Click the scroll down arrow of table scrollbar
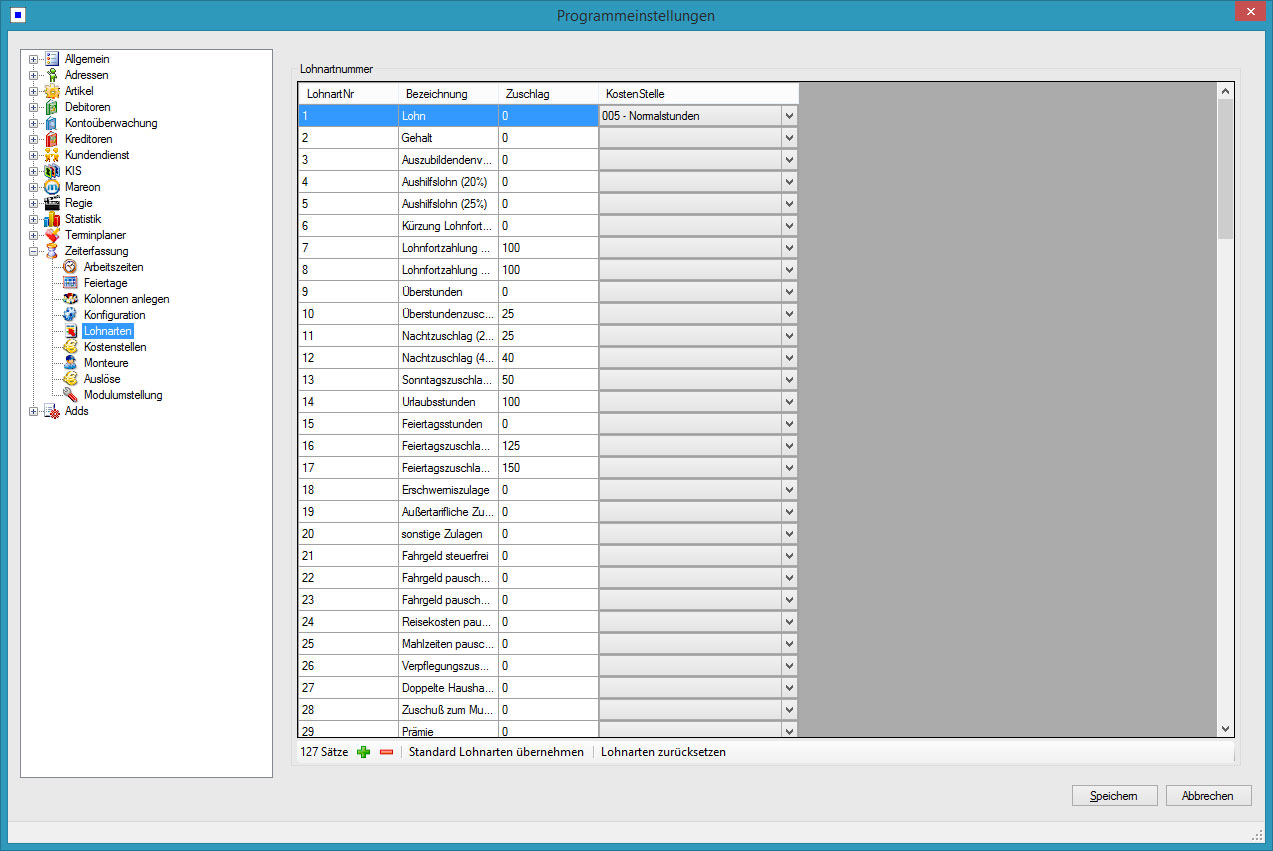This screenshot has width=1273, height=851. click(1225, 729)
